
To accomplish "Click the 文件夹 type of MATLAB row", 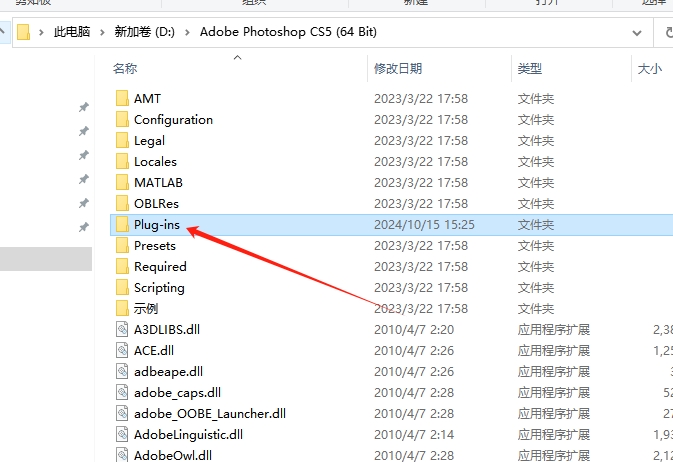I will [x=536, y=182].
